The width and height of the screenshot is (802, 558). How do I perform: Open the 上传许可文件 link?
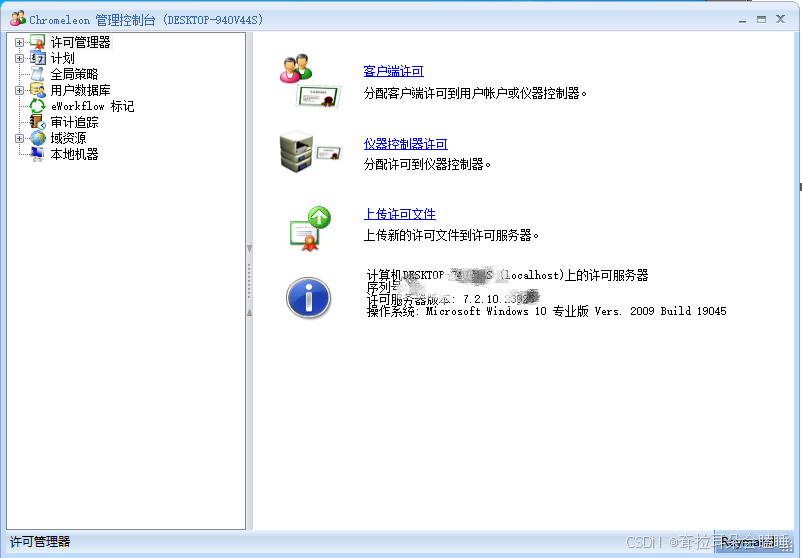(399, 214)
